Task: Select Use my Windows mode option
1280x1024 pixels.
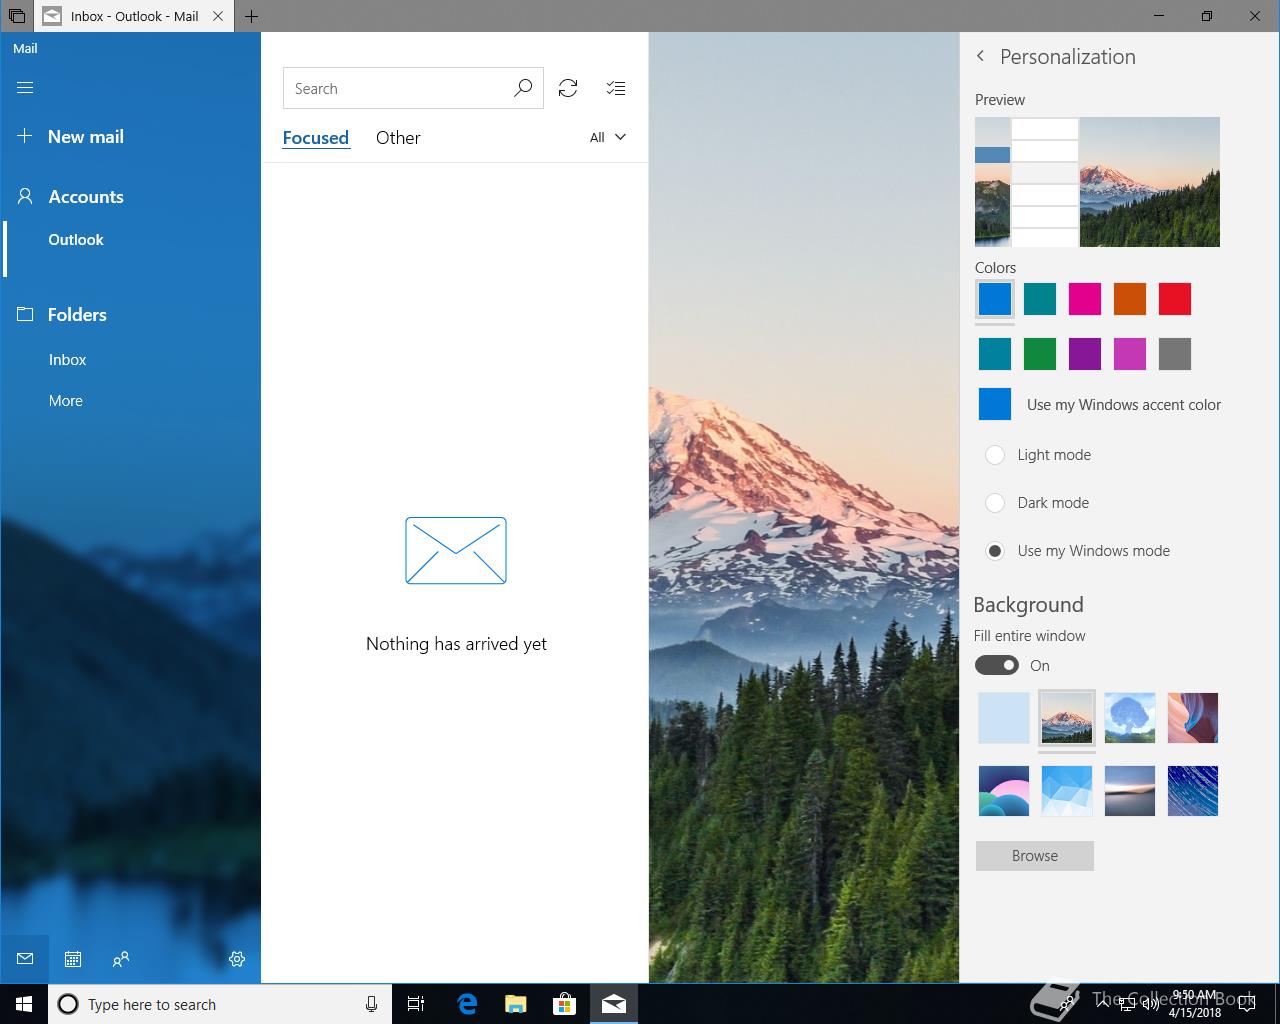Action: (x=995, y=551)
